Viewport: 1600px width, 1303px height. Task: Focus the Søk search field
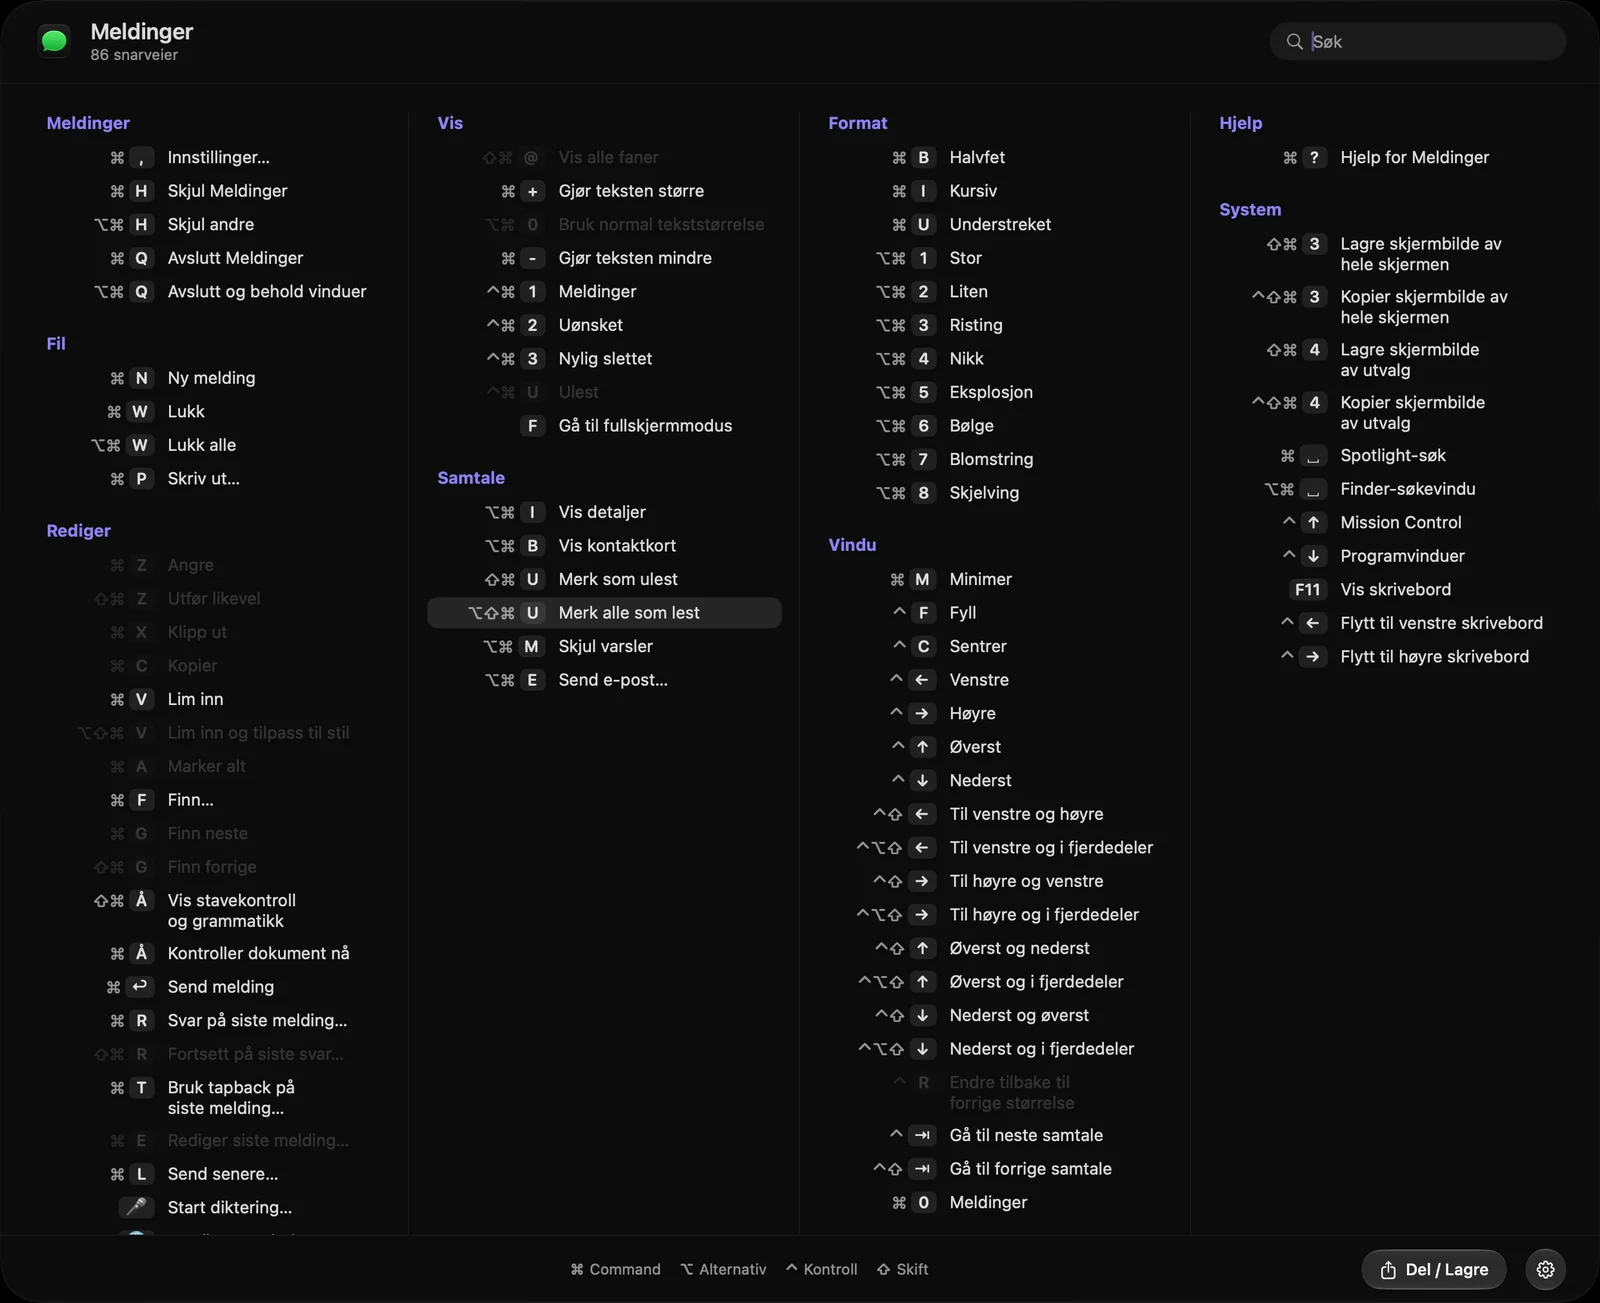pos(1418,41)
